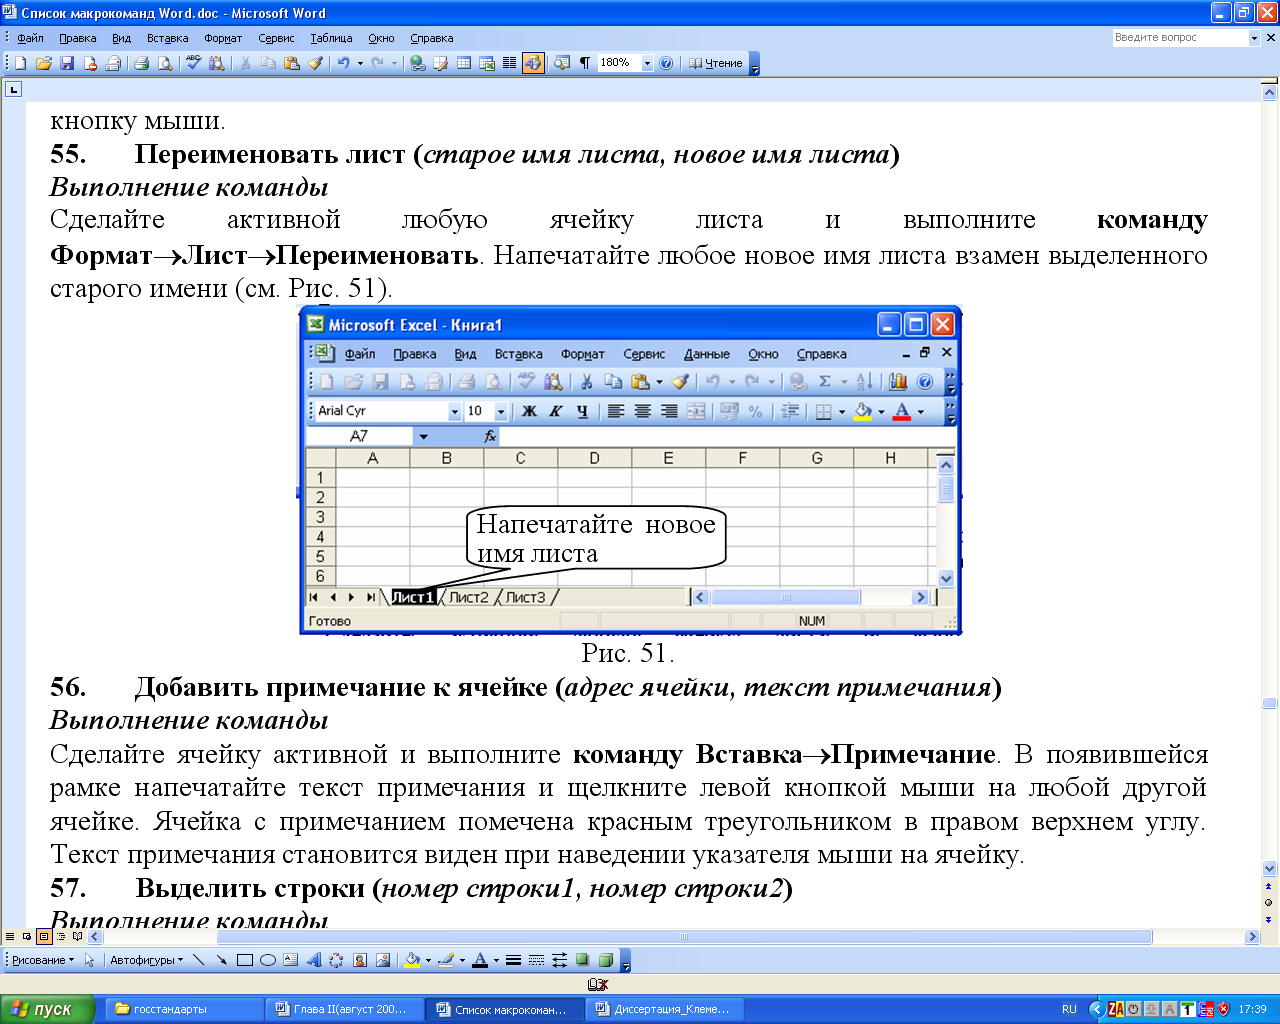1280x1024 pixels.
Task: Copy selection using toolbar icon
Action: coord(268,63)
